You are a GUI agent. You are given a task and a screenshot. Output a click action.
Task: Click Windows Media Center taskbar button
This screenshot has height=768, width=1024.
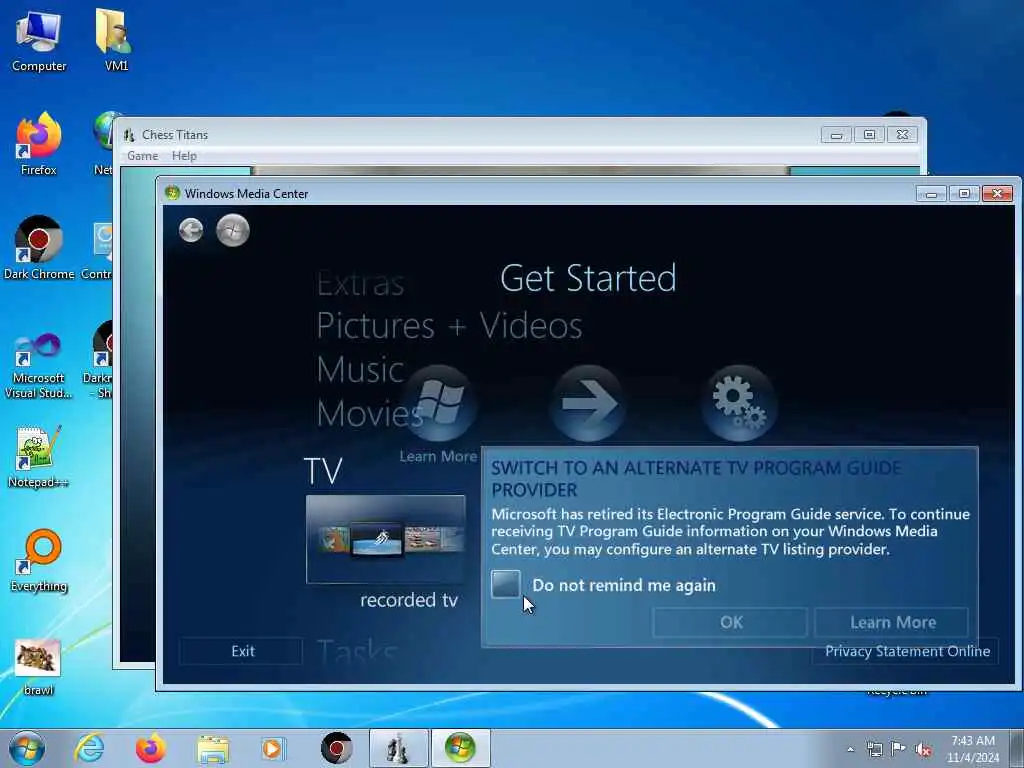point(460,748)
